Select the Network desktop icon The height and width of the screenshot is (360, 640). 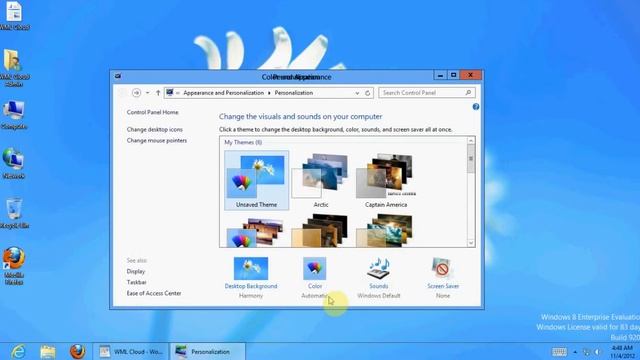[x=14, y=163]
